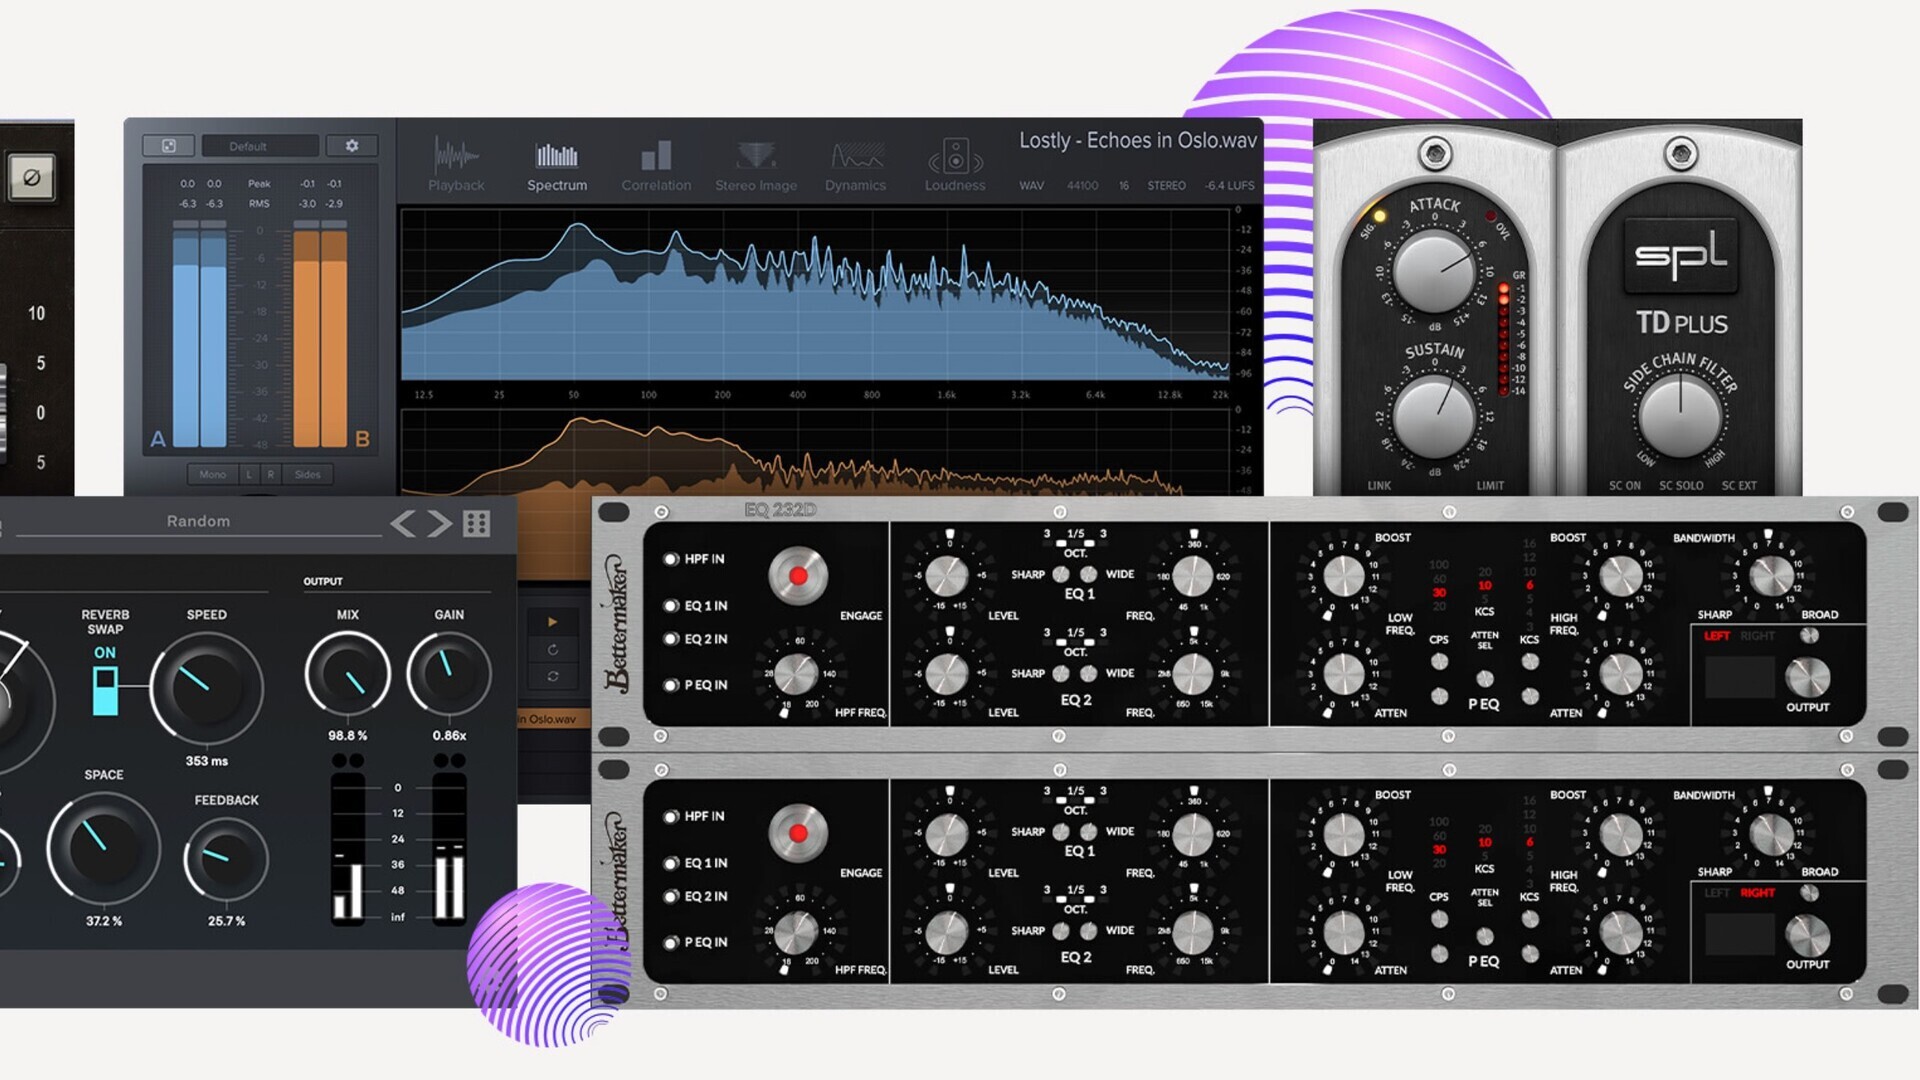The image size is (1920, 1080).
Task: Click the EQ 1 SHARP bandwidth dot on upper EQ
Action: [x=1061, y=574]
